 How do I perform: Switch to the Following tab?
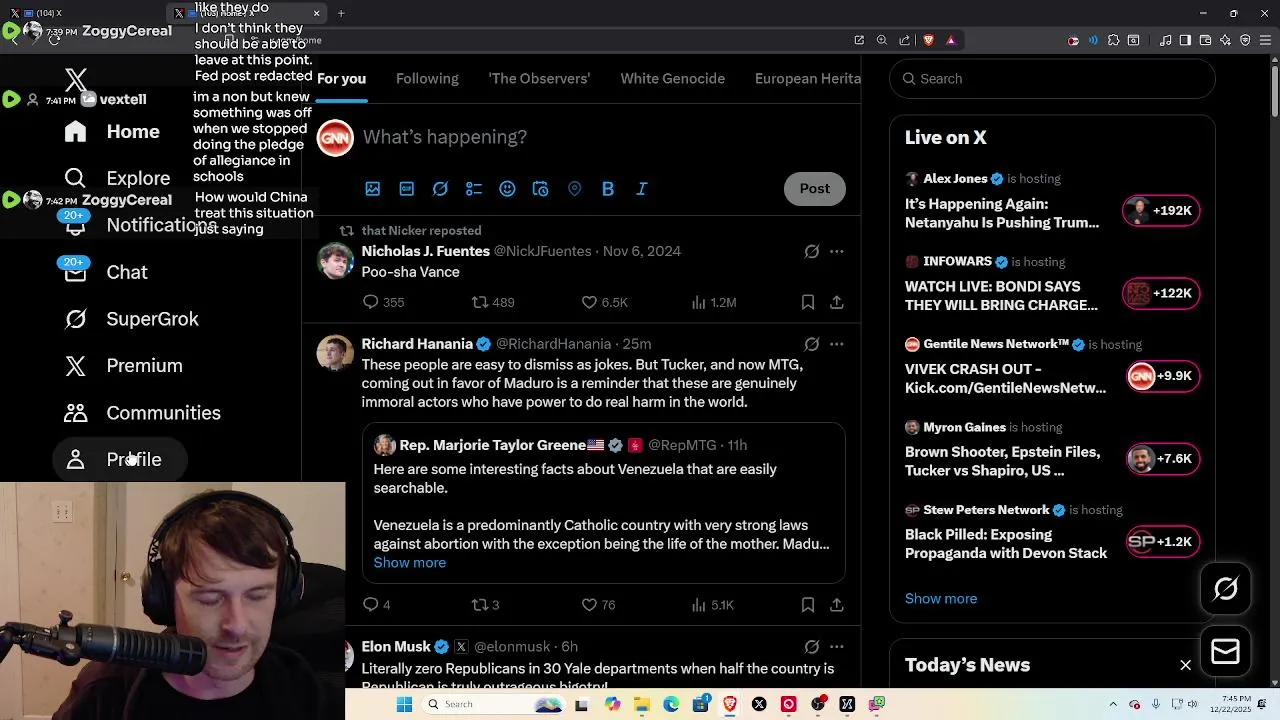427,79
